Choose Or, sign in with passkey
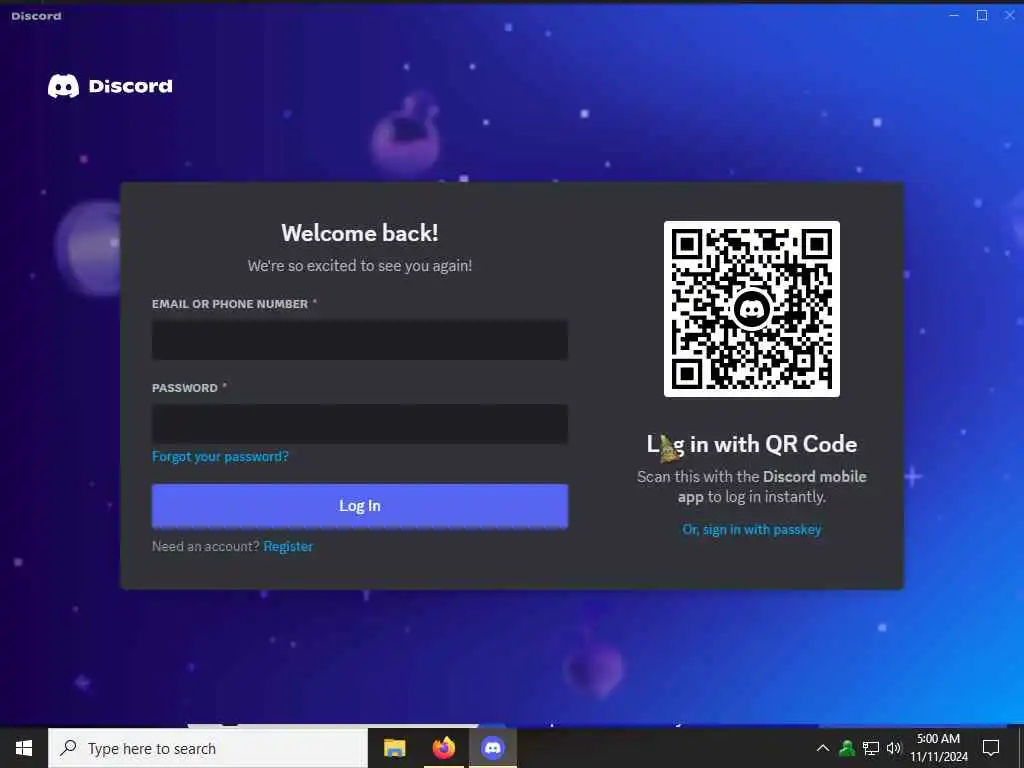Image resolution: width=1024 pixels, height=768 pixels. (x=752, y=530)
